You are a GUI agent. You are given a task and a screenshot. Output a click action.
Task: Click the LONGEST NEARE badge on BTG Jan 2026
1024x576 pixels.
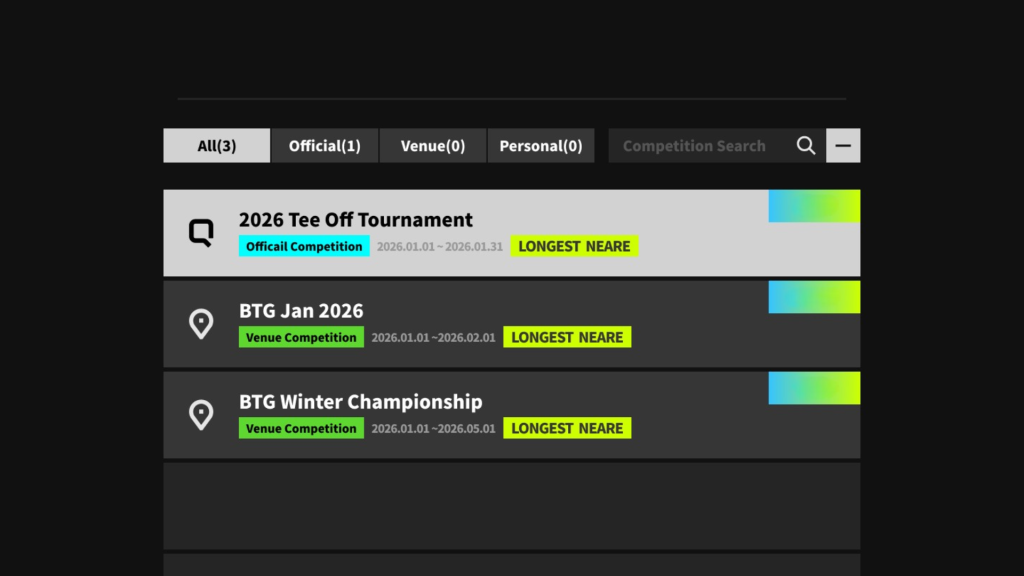[567, 338]
